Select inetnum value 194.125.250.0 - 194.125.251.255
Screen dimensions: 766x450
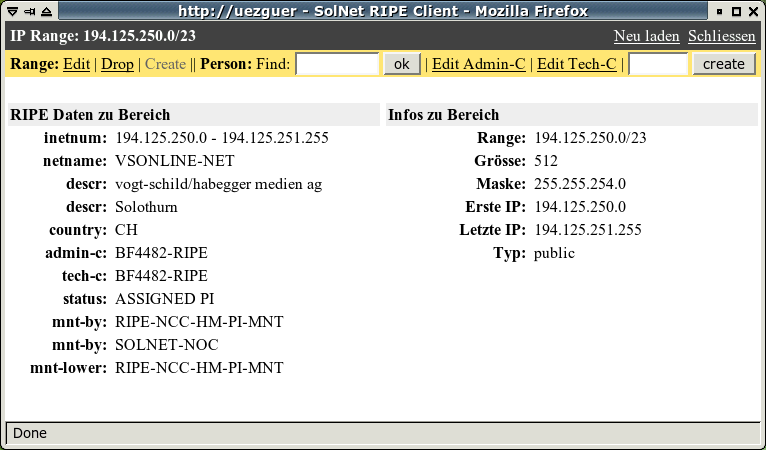(222, 138)
